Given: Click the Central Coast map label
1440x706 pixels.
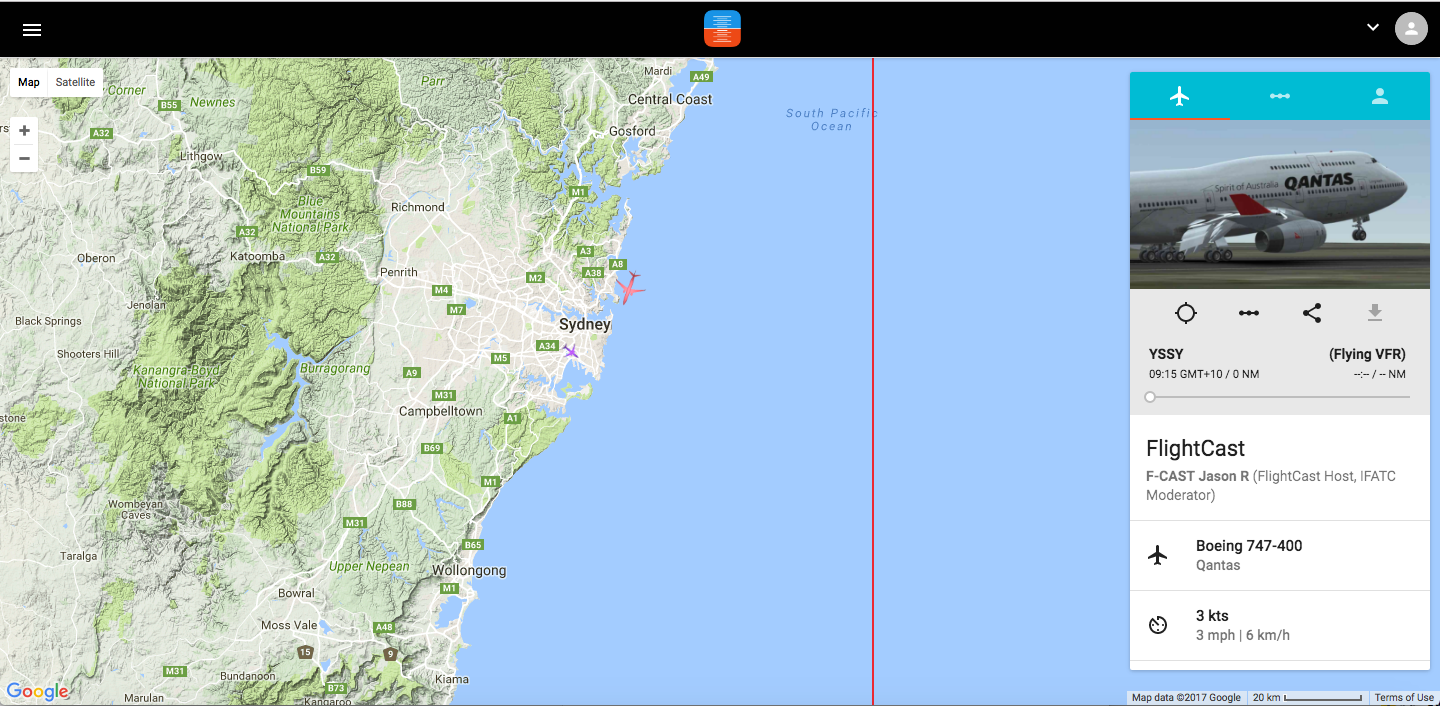Looking at the screenshot, I should tap(670, 99).
